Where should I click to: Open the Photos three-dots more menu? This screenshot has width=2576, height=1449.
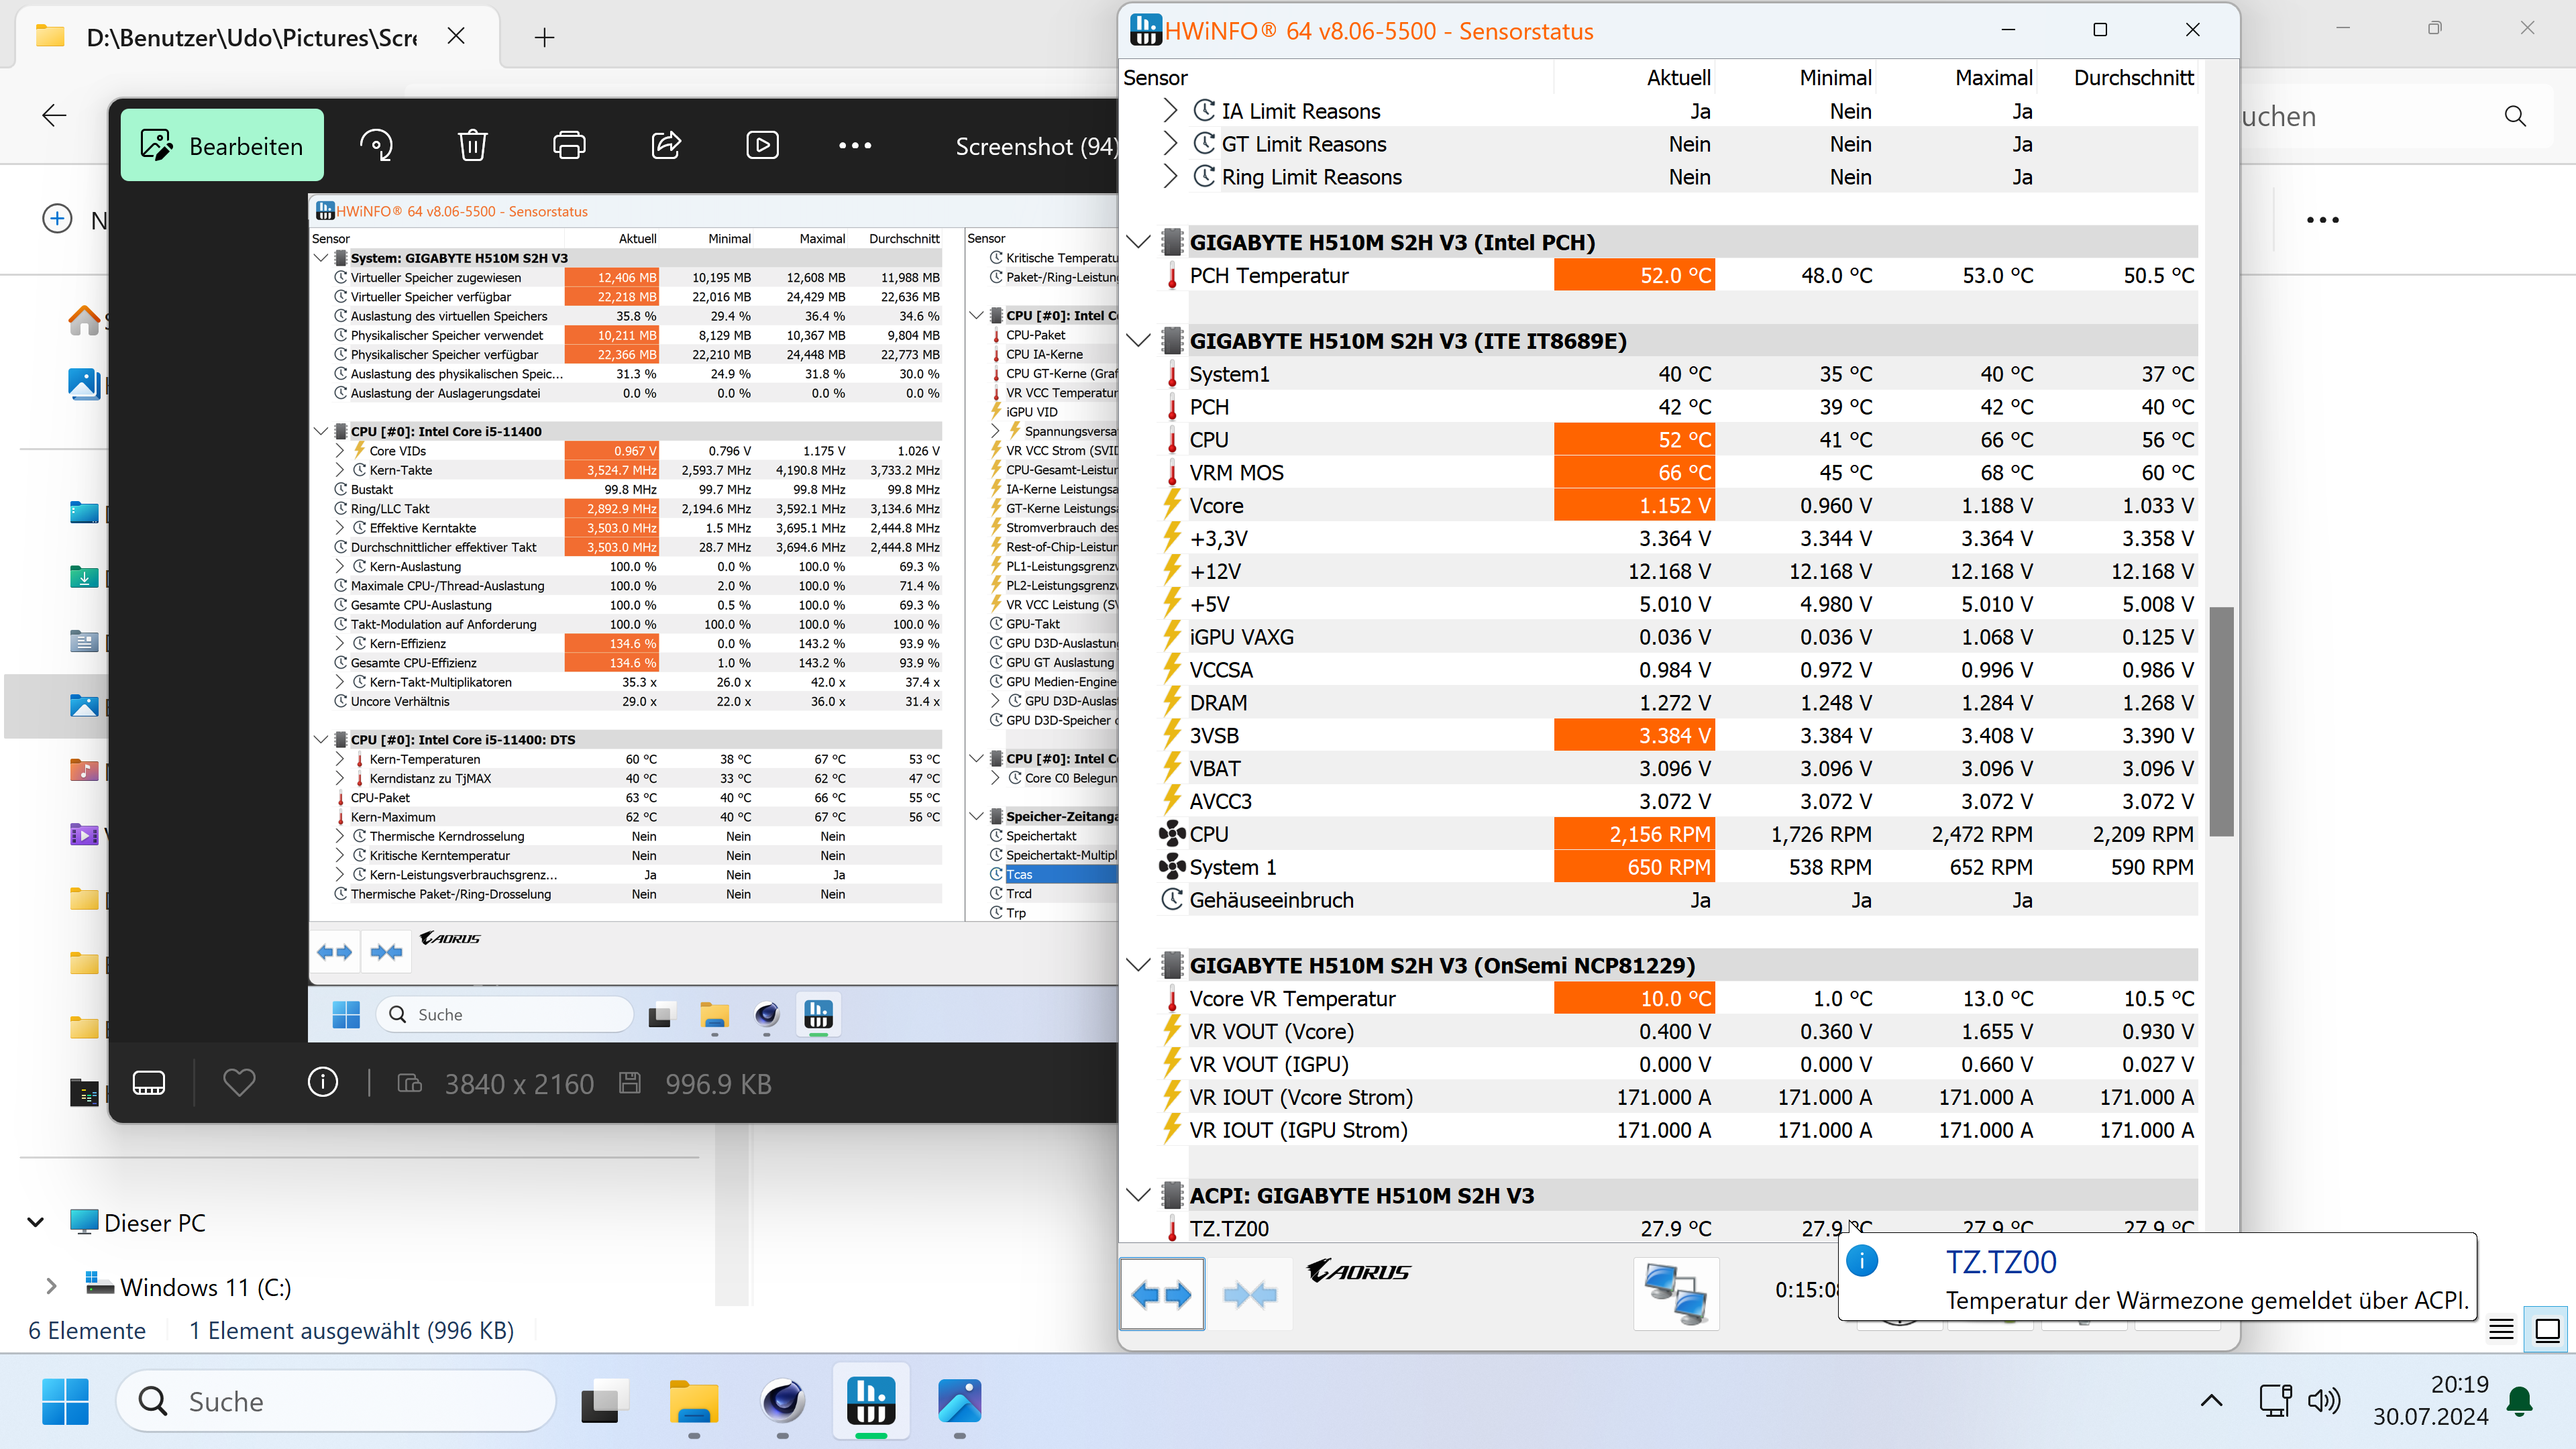[x=855, y=146]
